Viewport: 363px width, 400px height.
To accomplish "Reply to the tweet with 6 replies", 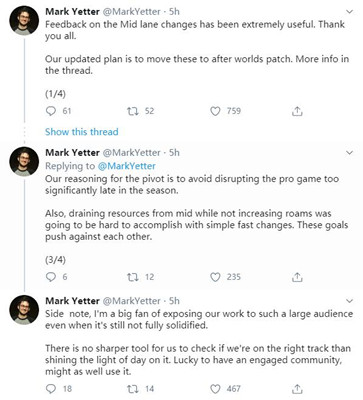I will tap(51, 277).
